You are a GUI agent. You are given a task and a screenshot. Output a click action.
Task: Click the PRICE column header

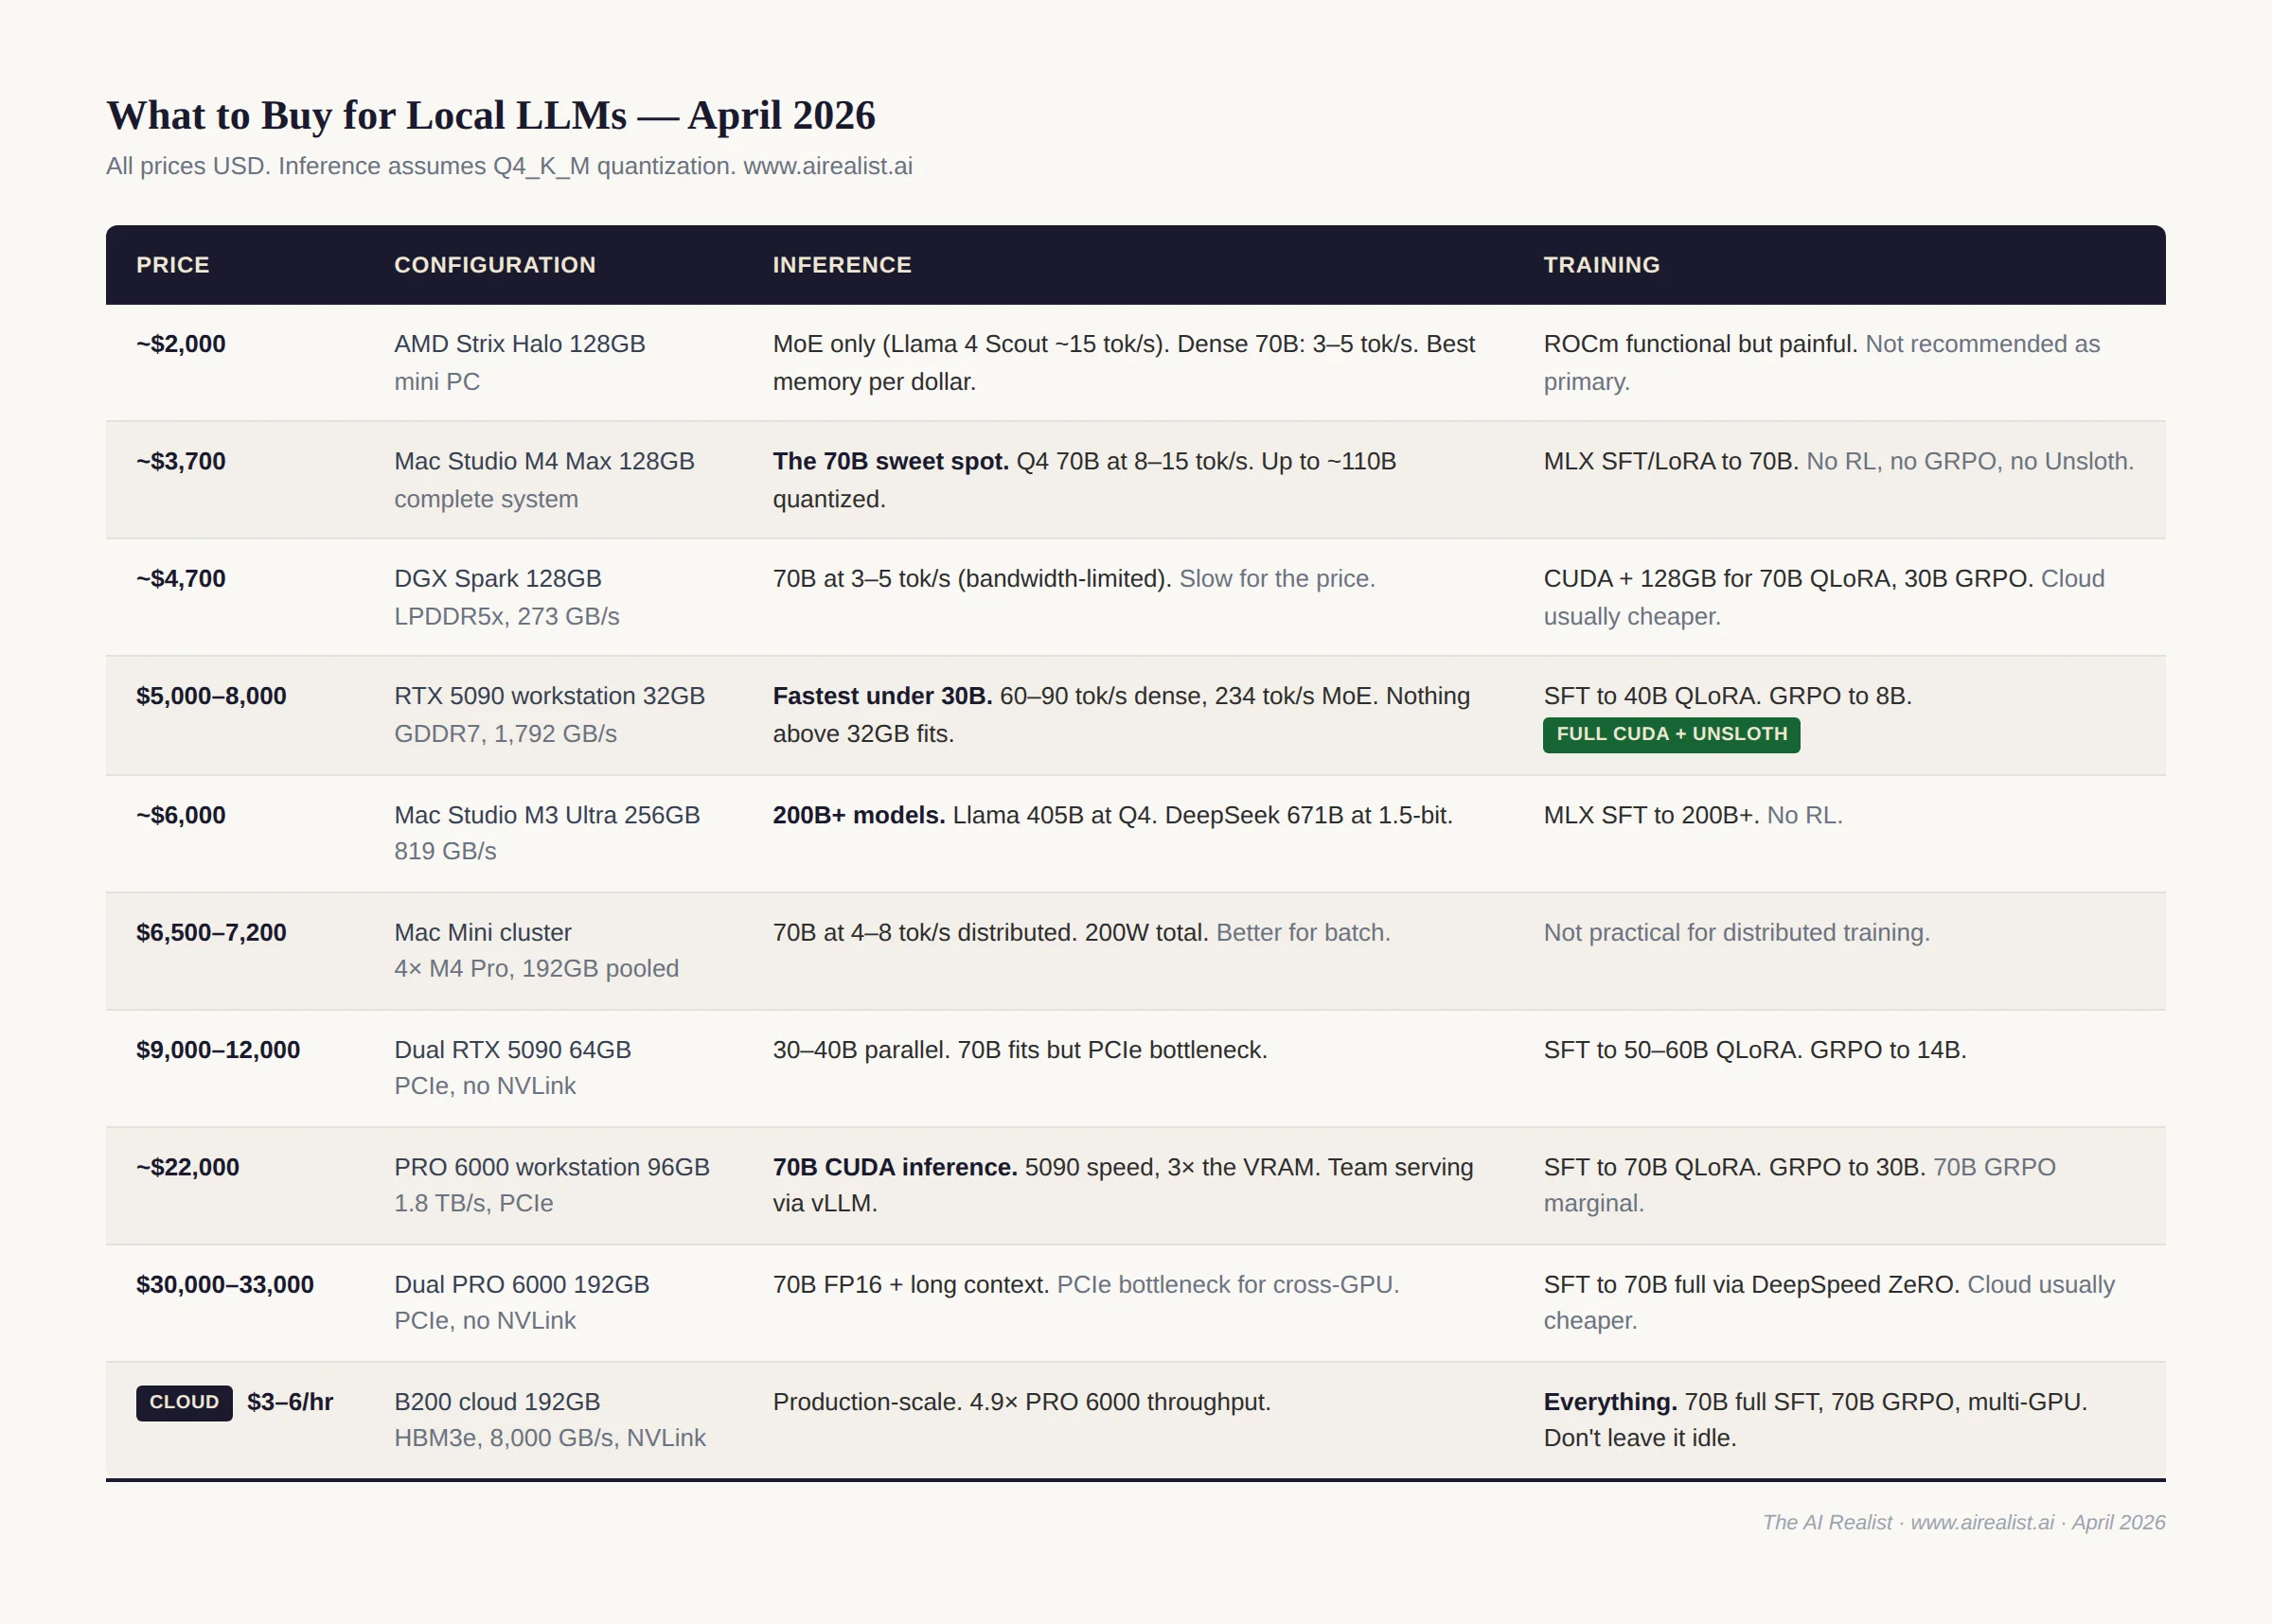172,265
